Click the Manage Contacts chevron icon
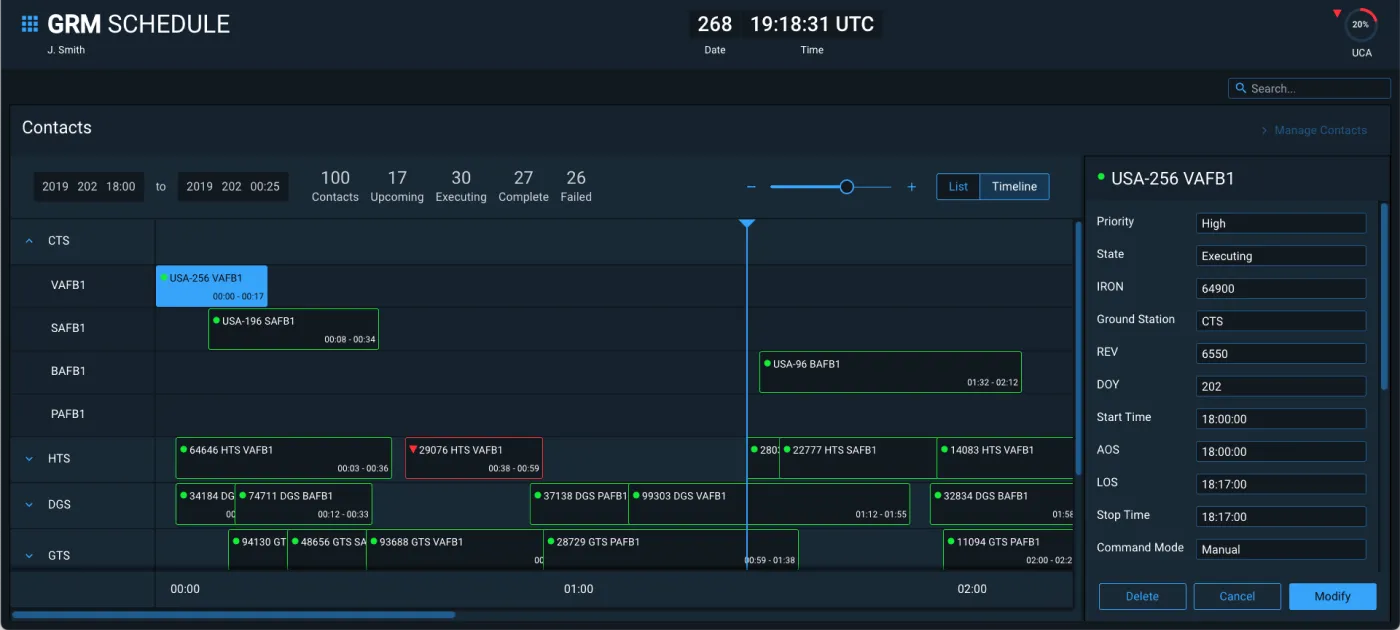Image resolution: width=1400 pixels, height=630 pixels. click(x=1264, y=130)
